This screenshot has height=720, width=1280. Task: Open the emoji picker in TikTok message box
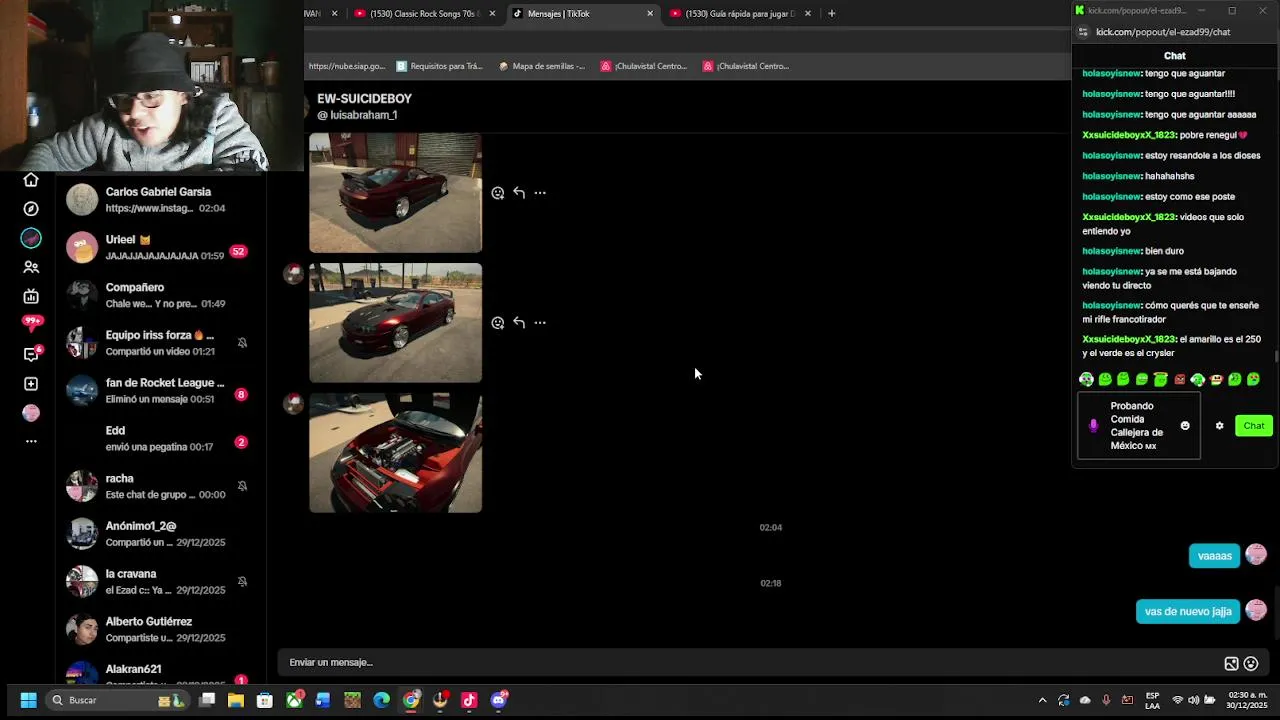(1250, 663)
